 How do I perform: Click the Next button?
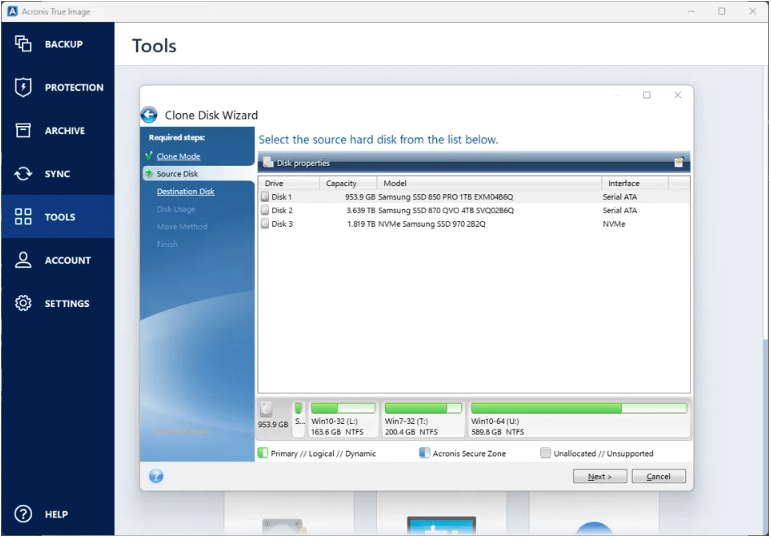(x=599, y=476)
